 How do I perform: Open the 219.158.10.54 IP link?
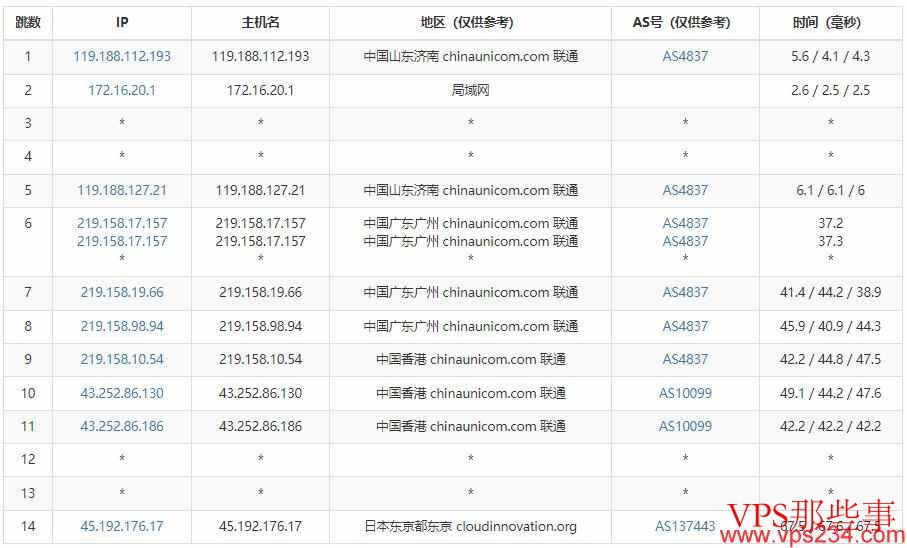(x=121, y=359)
